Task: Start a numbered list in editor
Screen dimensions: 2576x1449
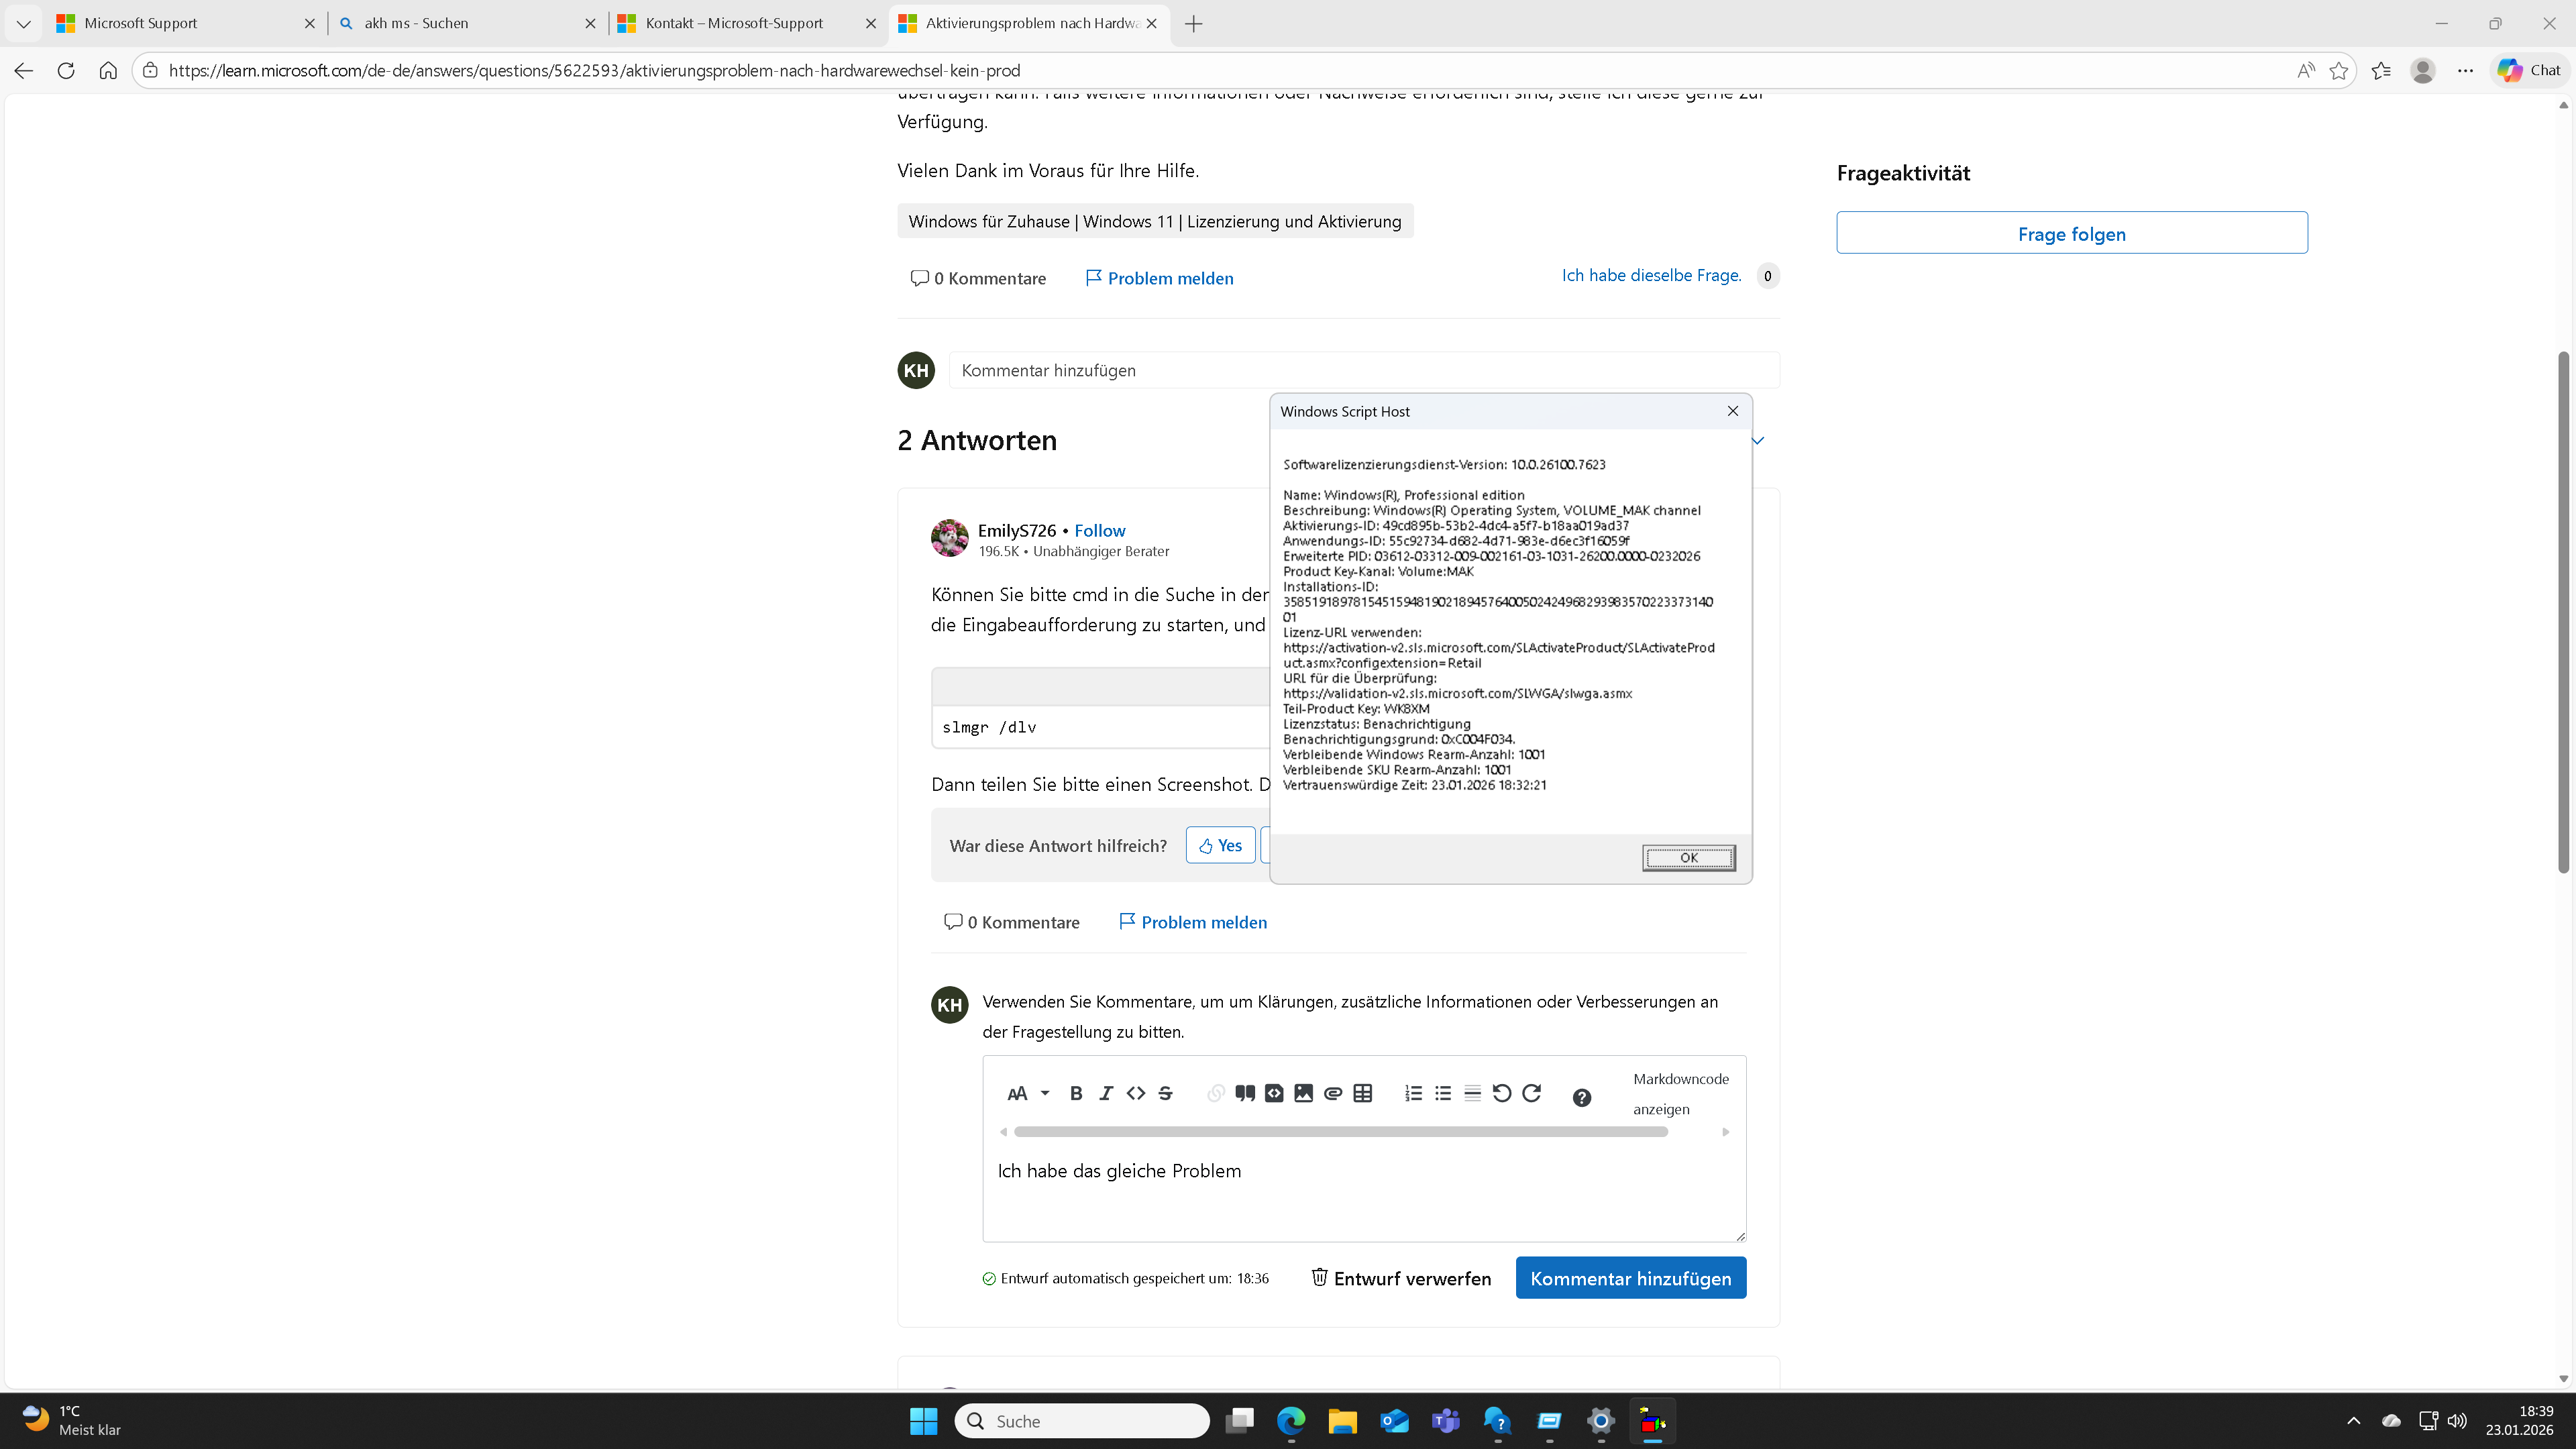Action: tap(1413, 1093)
